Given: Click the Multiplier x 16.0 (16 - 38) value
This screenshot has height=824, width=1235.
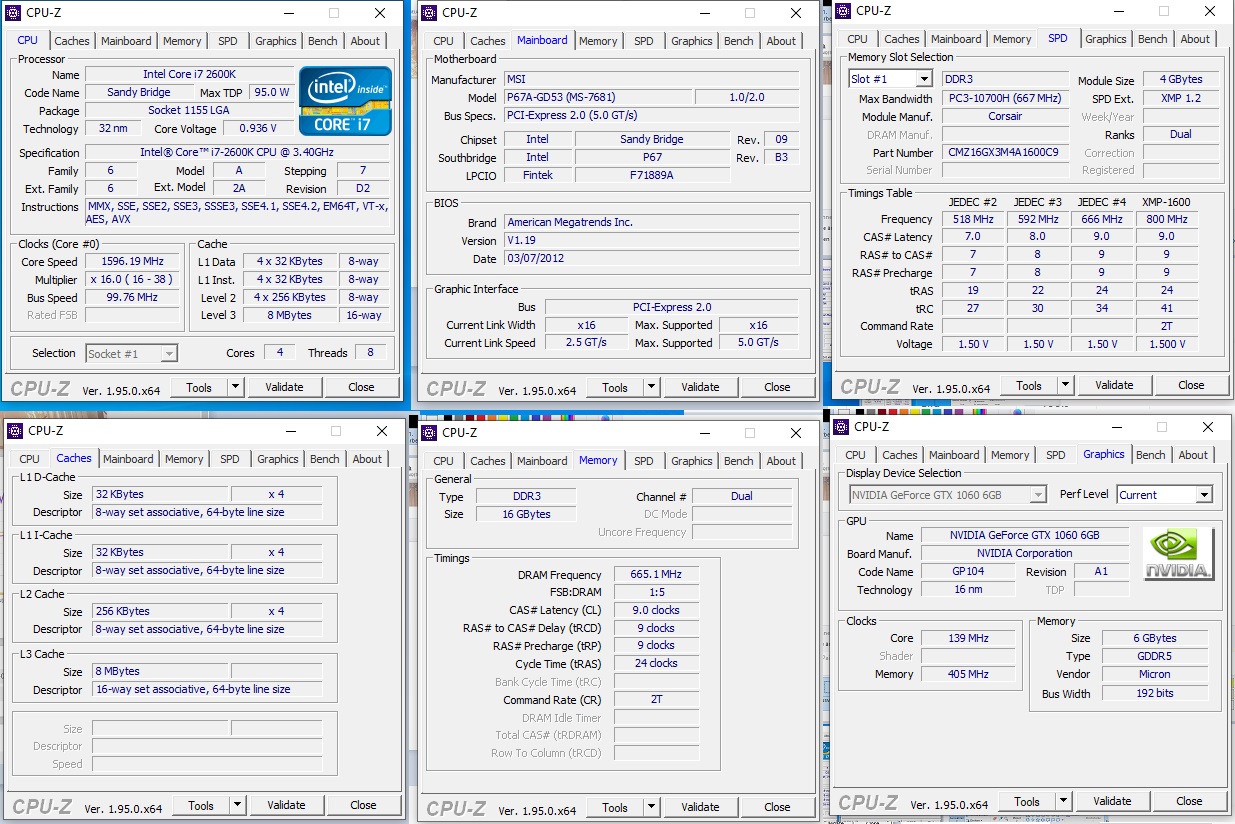Looking at the screenshot, I should pyautogui.click(x=134, y=280).
